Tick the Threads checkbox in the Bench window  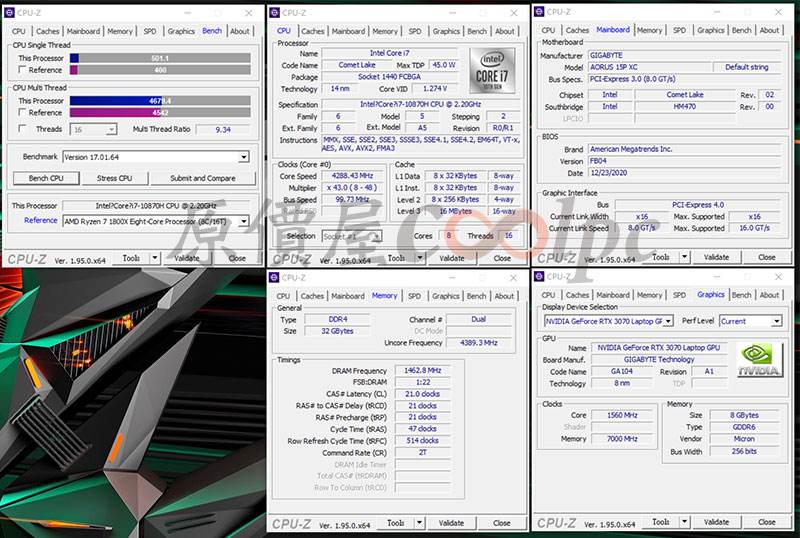point(22,129)
